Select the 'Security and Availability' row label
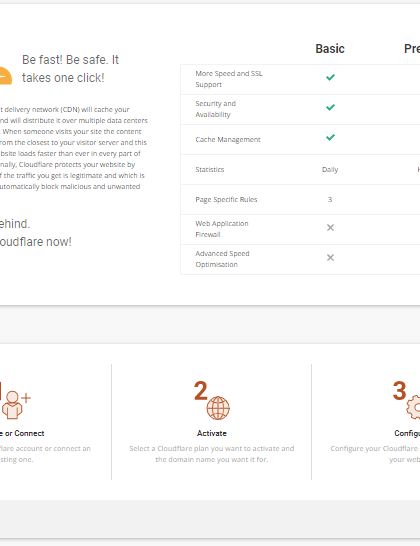 (x=216, y=109)
